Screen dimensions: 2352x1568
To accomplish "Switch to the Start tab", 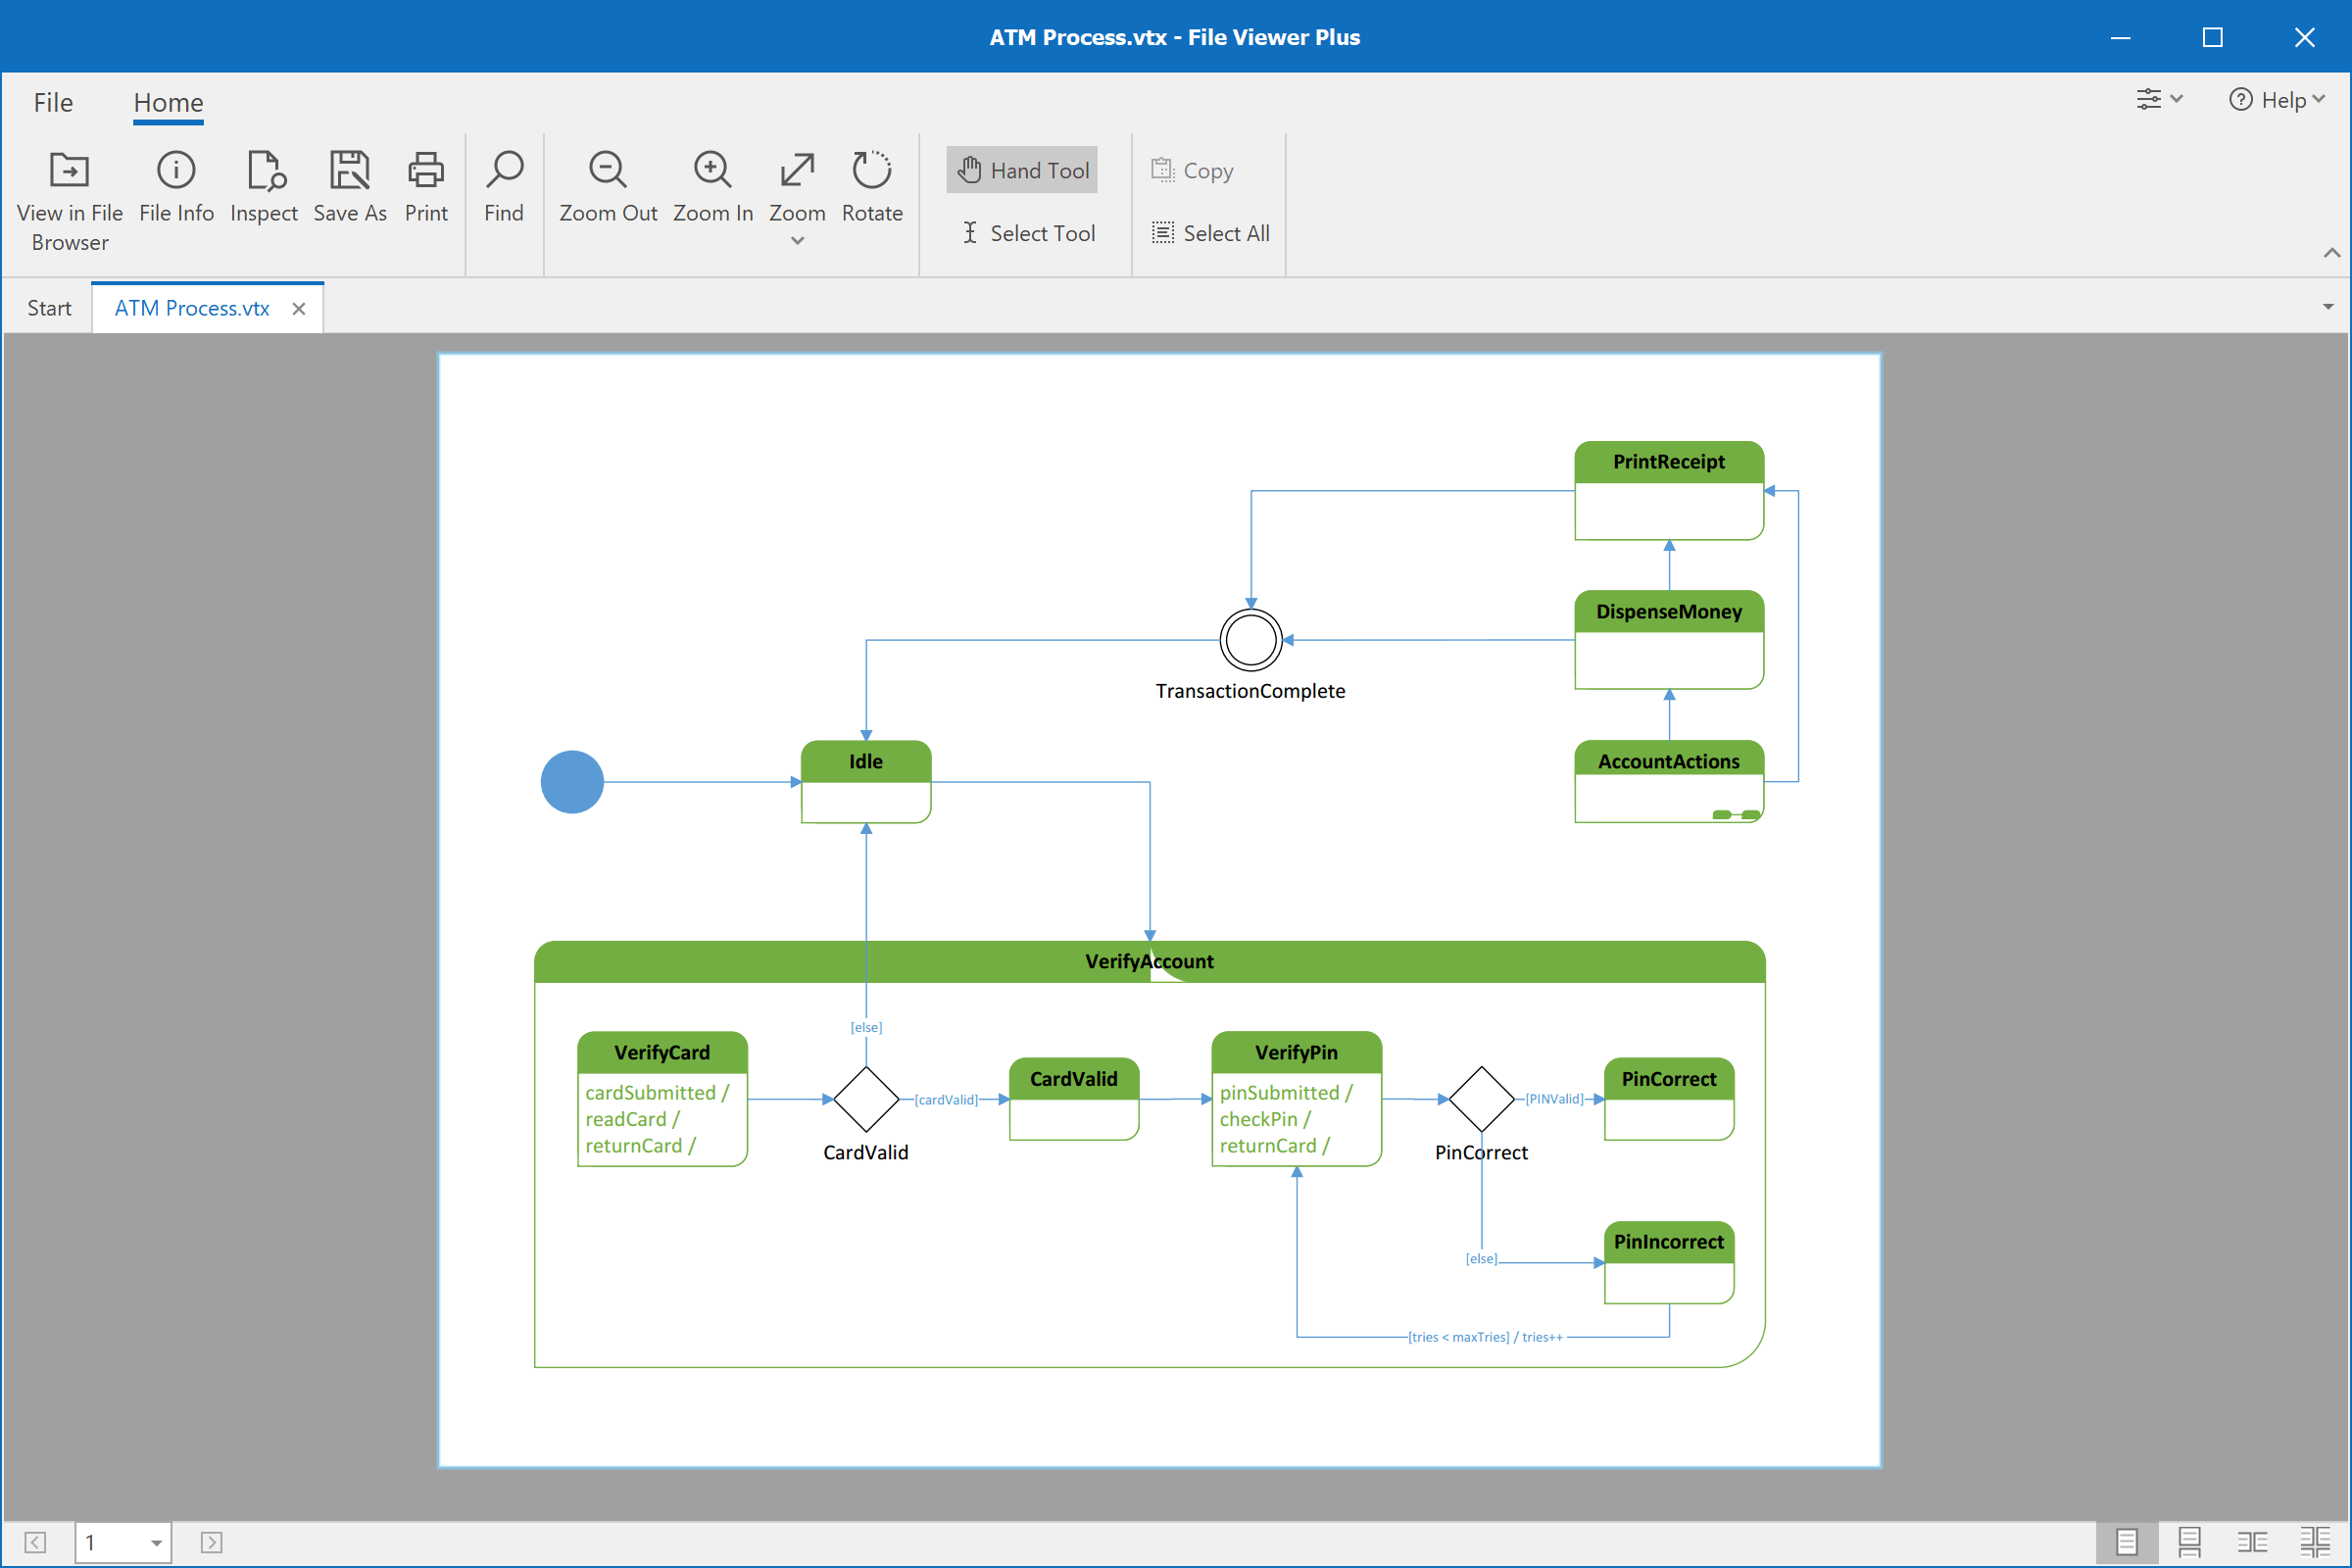I will [x=48, y=307].
